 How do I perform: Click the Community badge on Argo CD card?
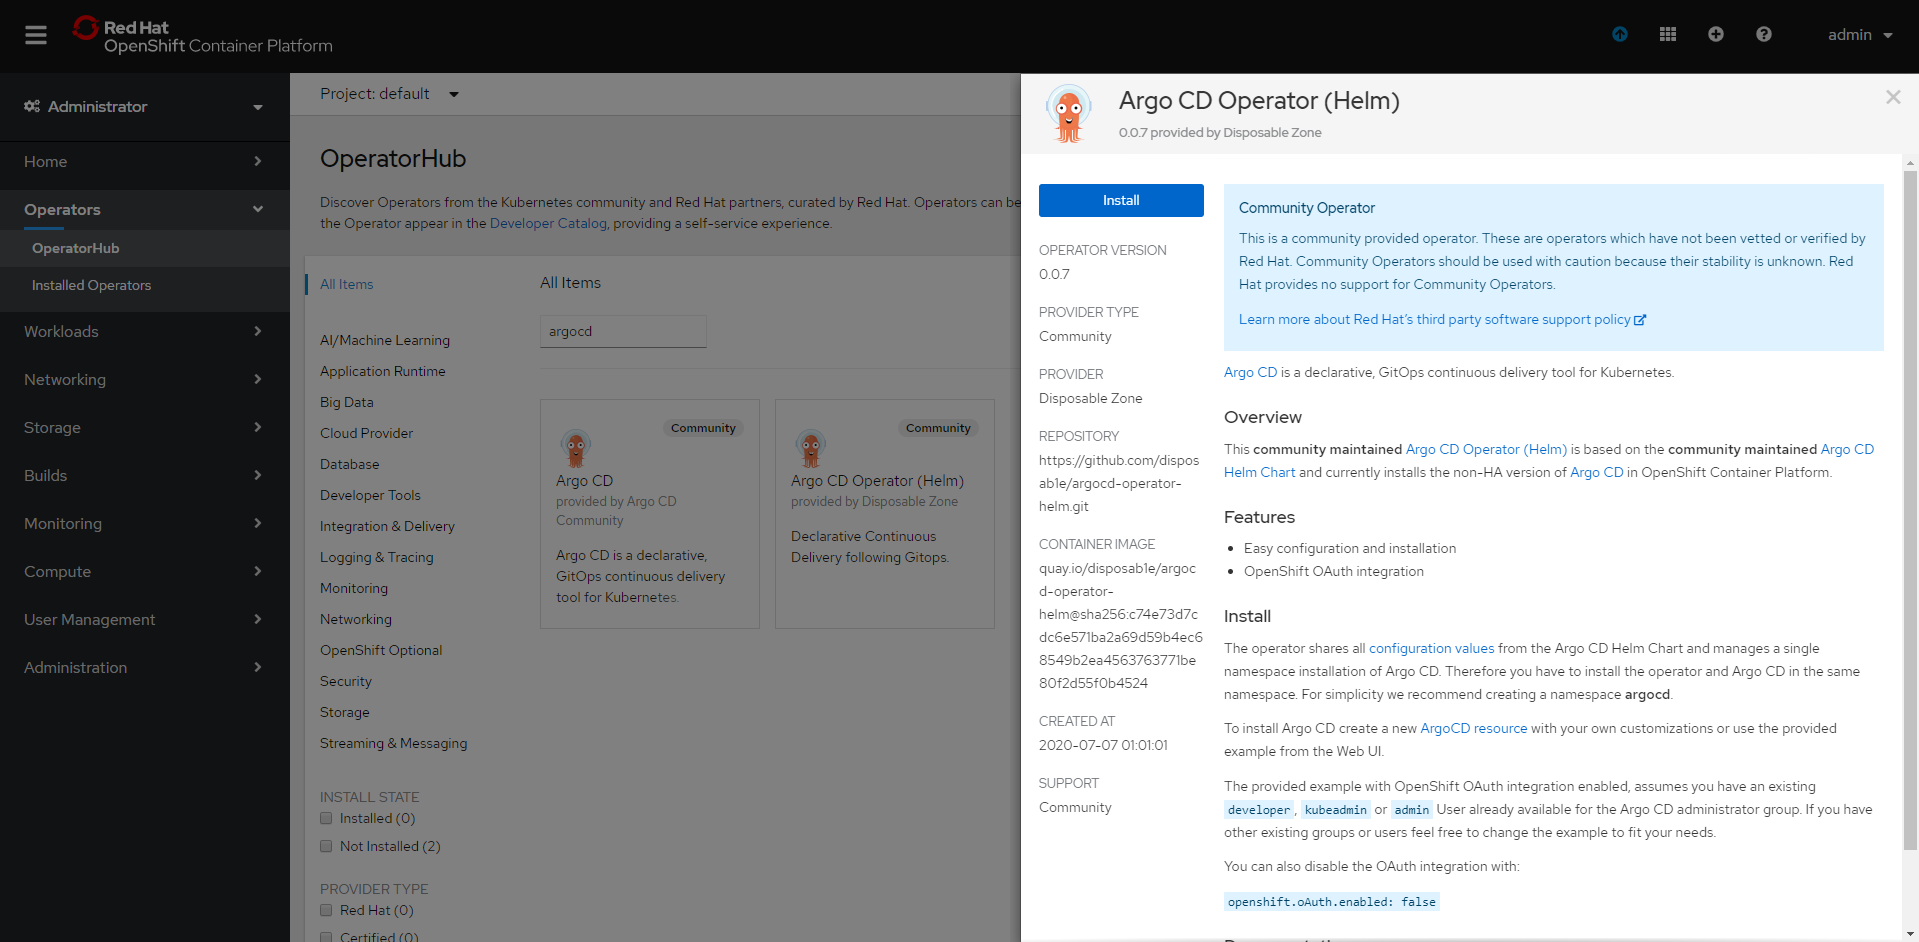(703, 428)
